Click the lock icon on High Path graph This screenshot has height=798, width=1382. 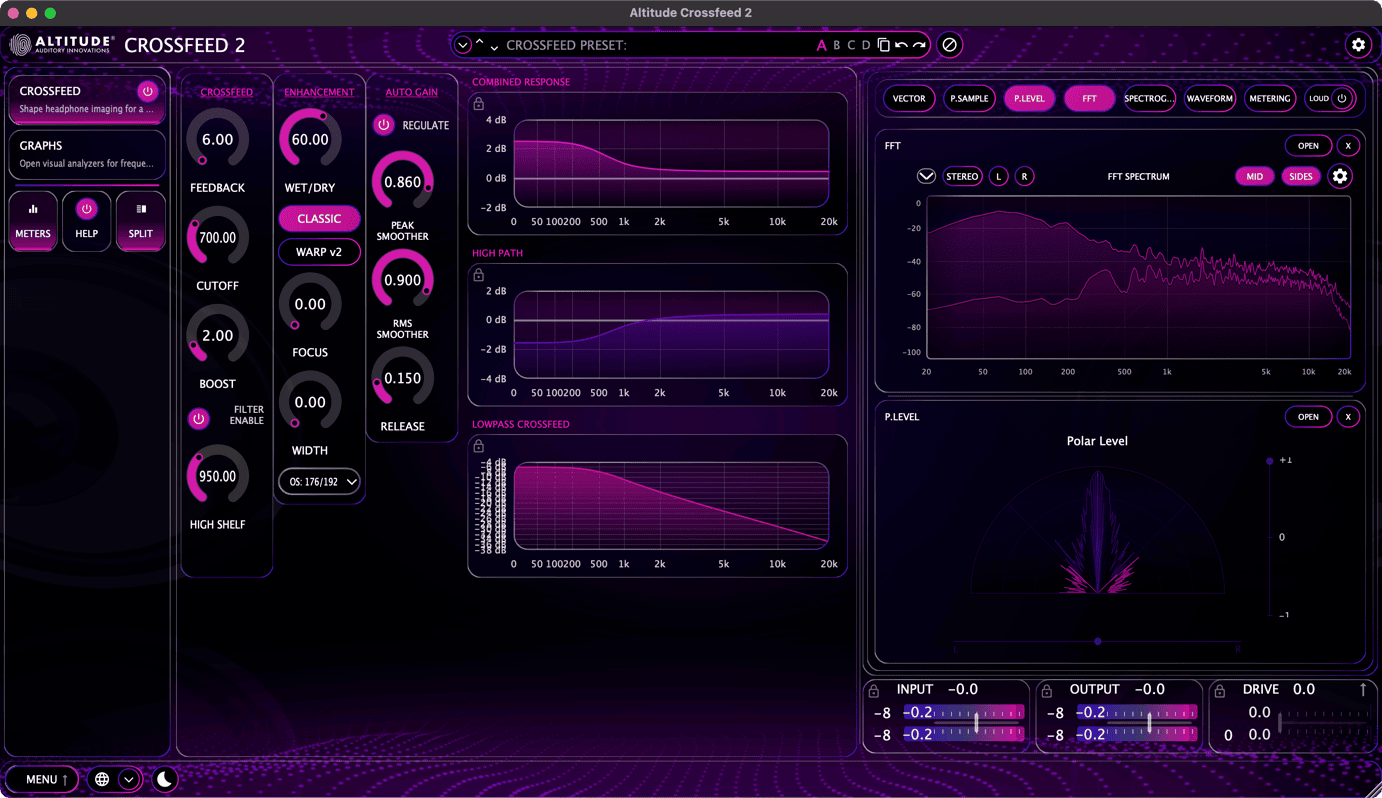[478, 275]
